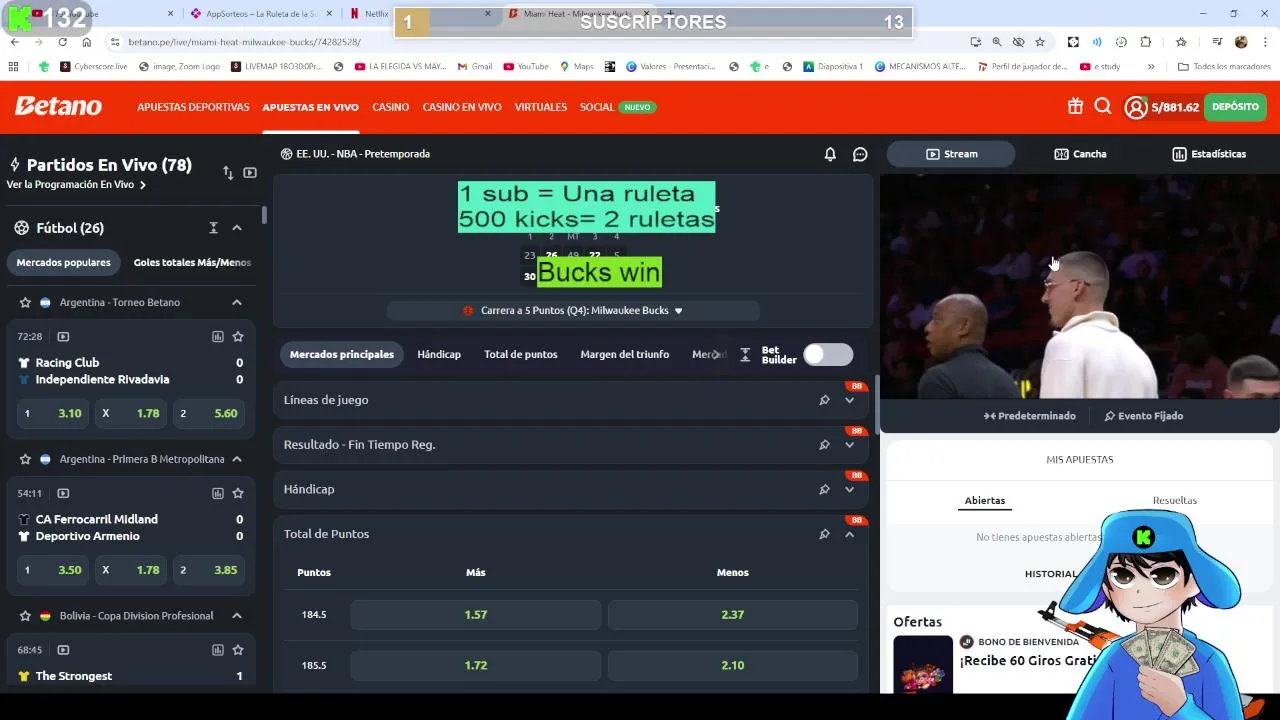The image size is (1280, 720).
Task: Go to the Casino section
Action: (x=390, y=107)
